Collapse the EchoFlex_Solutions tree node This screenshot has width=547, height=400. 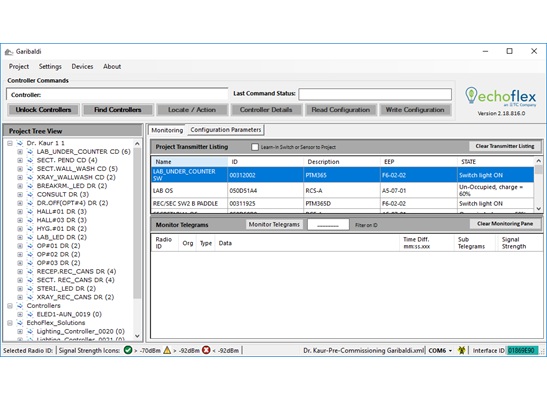click(x=10, y=323)
